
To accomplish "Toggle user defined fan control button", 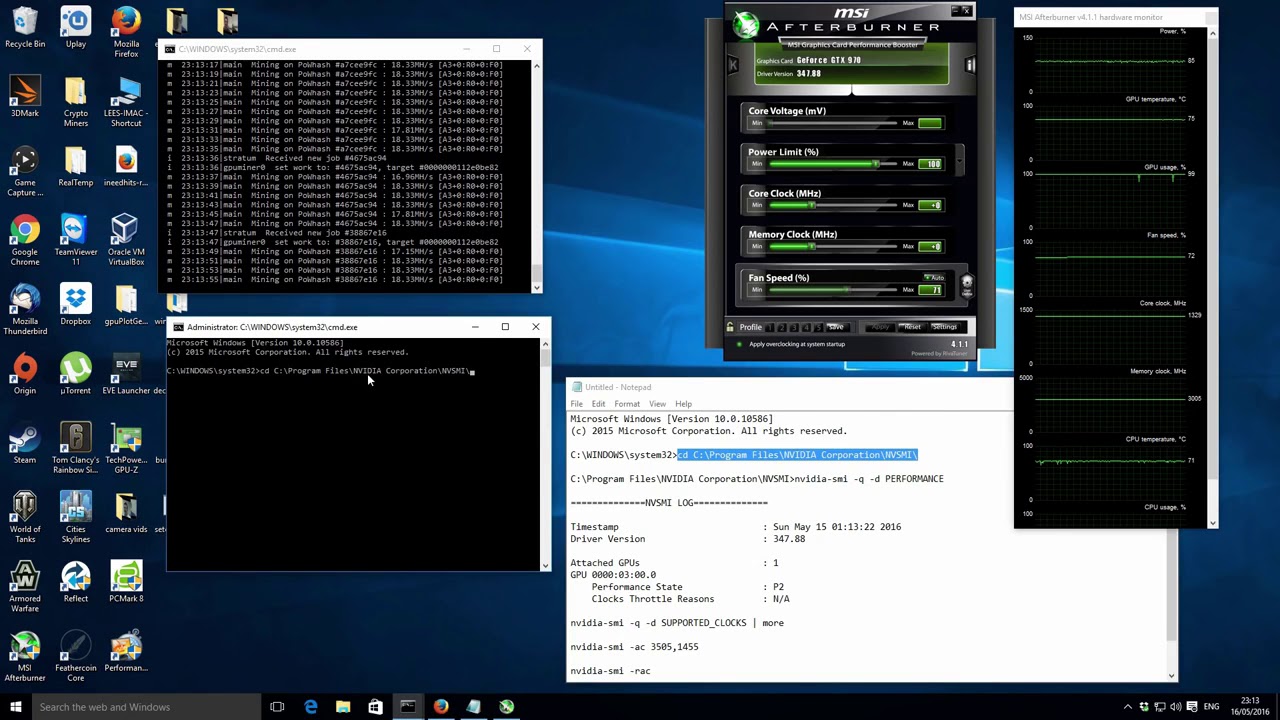I will point(967,285).
